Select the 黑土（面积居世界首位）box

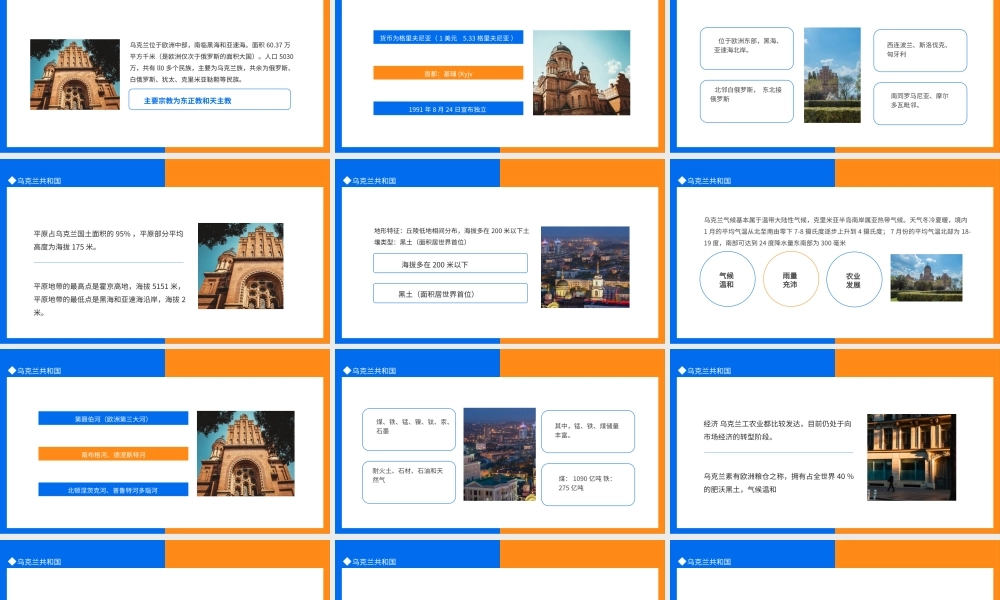pos(450,293)
